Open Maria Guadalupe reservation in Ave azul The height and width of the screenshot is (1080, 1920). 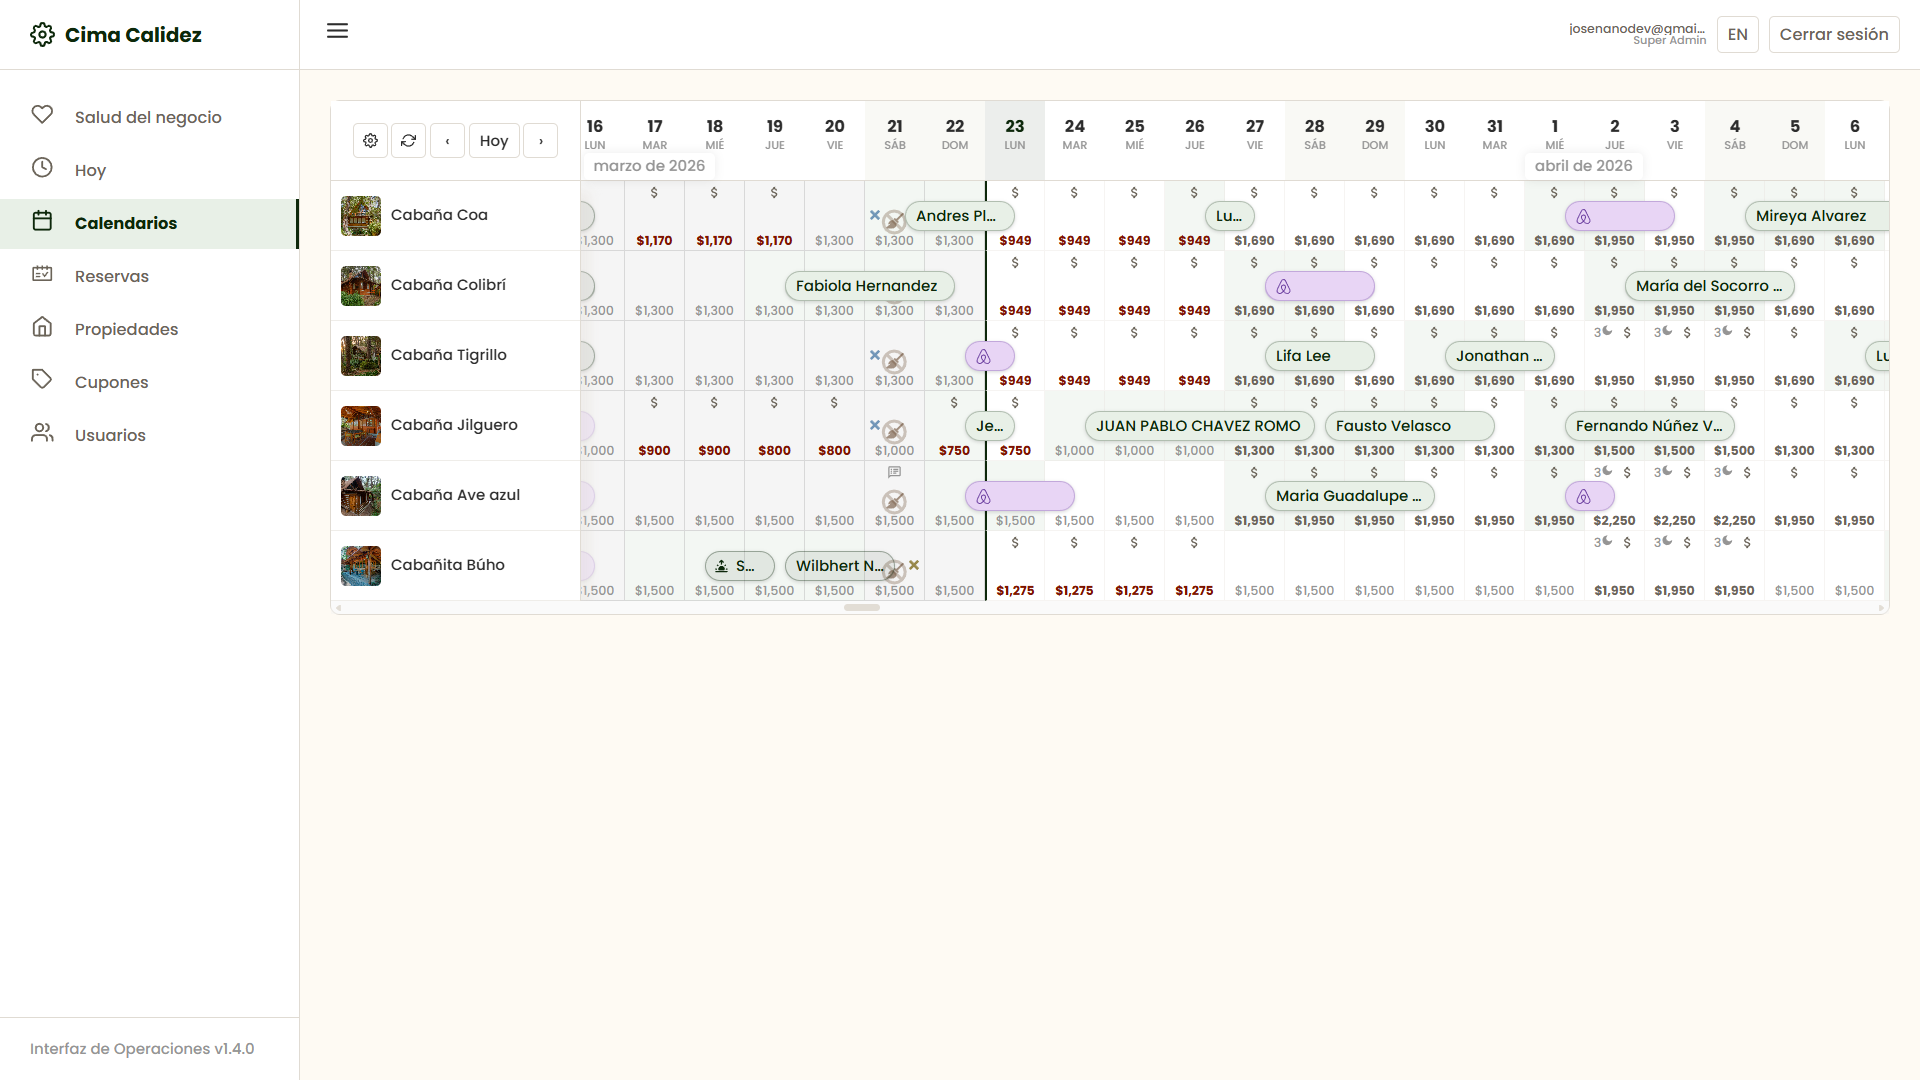[x=1350, y=496]
